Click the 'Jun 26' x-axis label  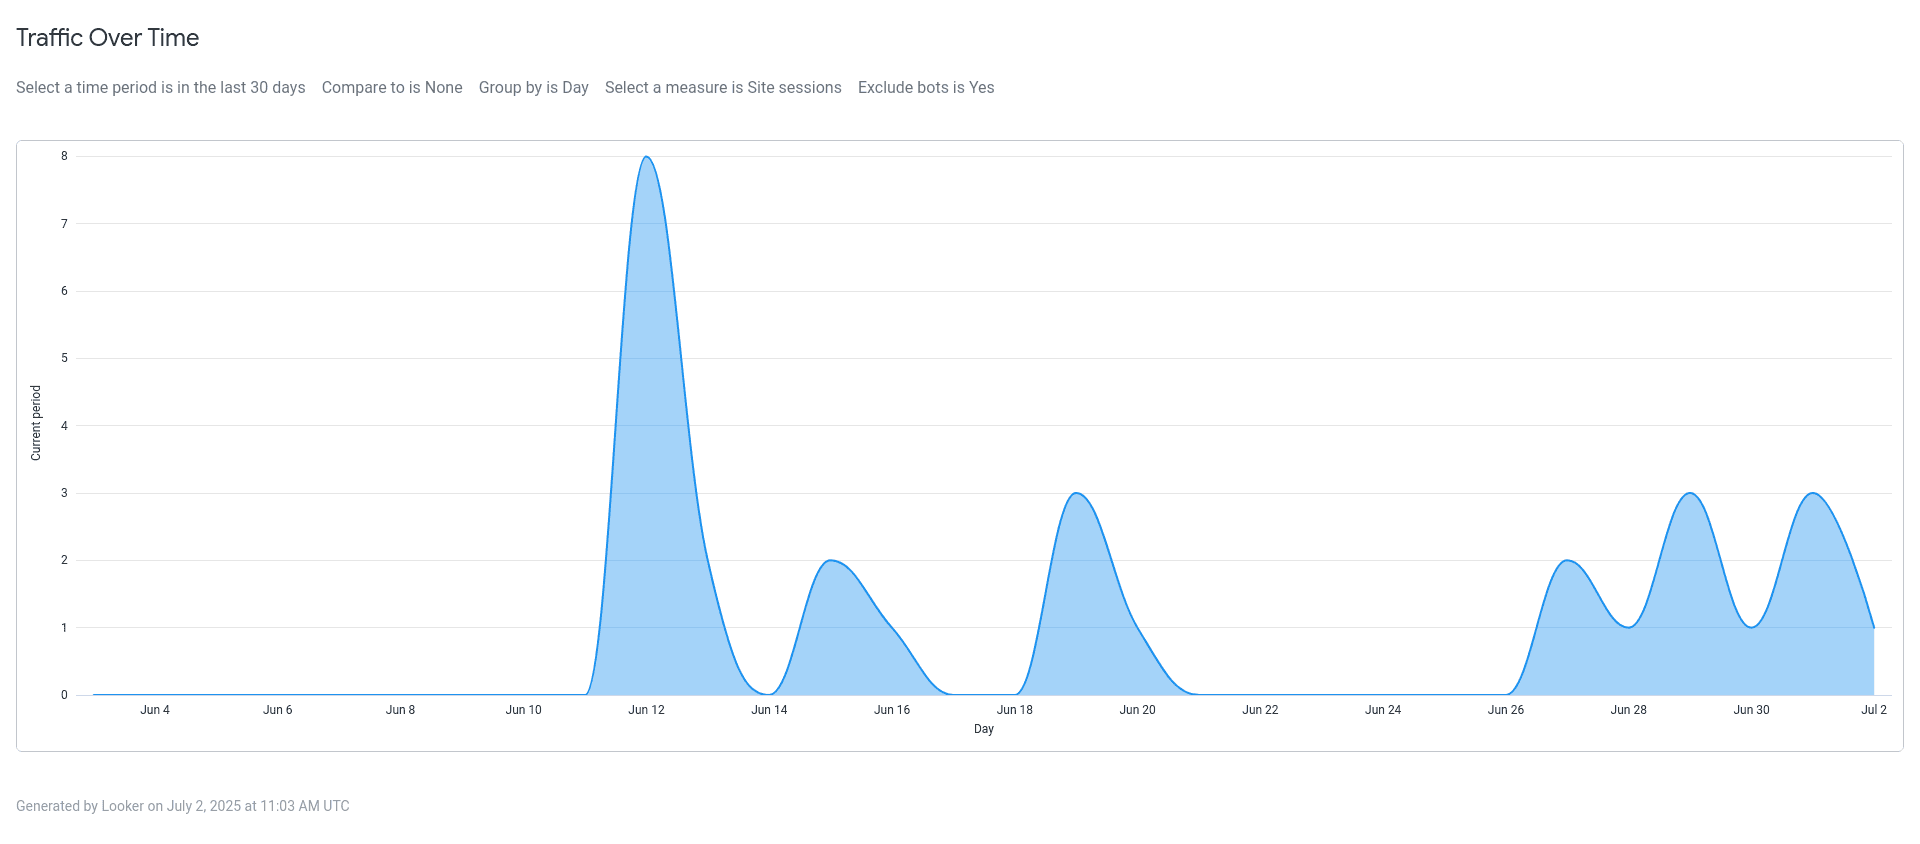[1506, 710]
